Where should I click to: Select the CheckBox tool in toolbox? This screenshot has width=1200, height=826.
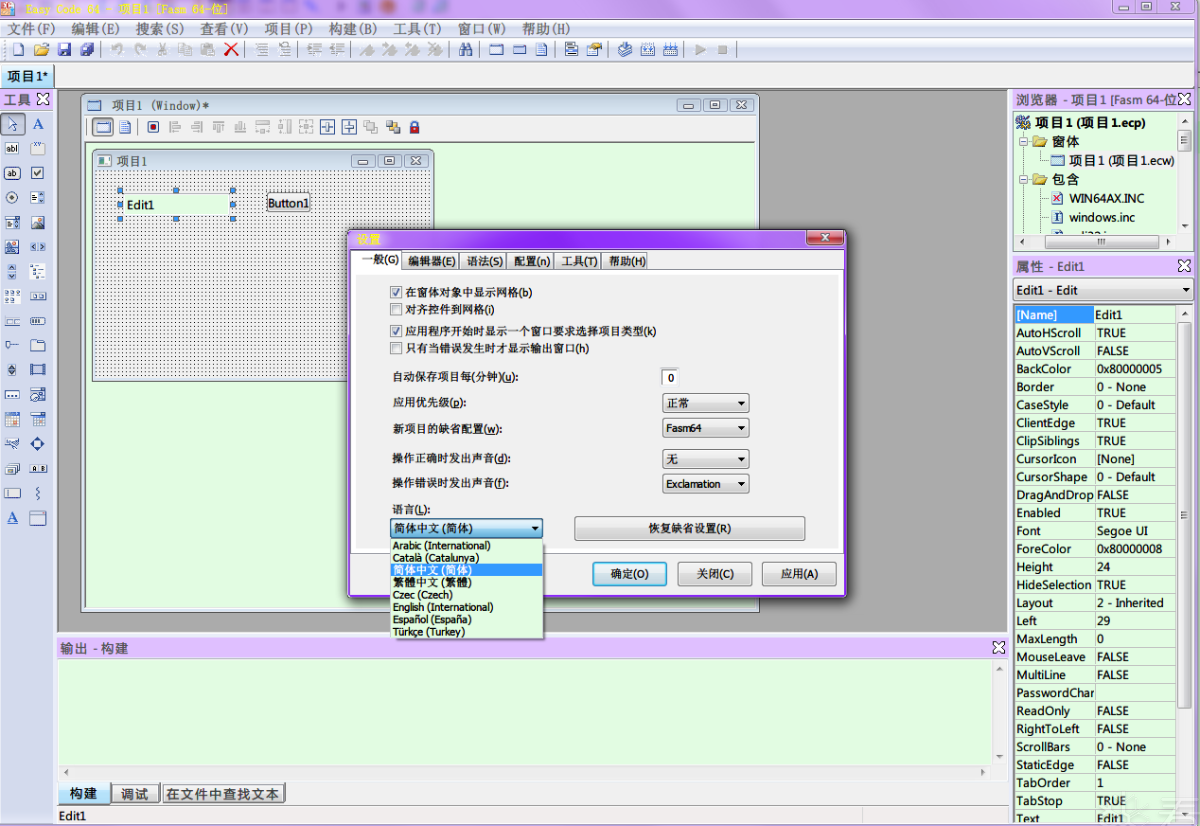pos(38,173)
